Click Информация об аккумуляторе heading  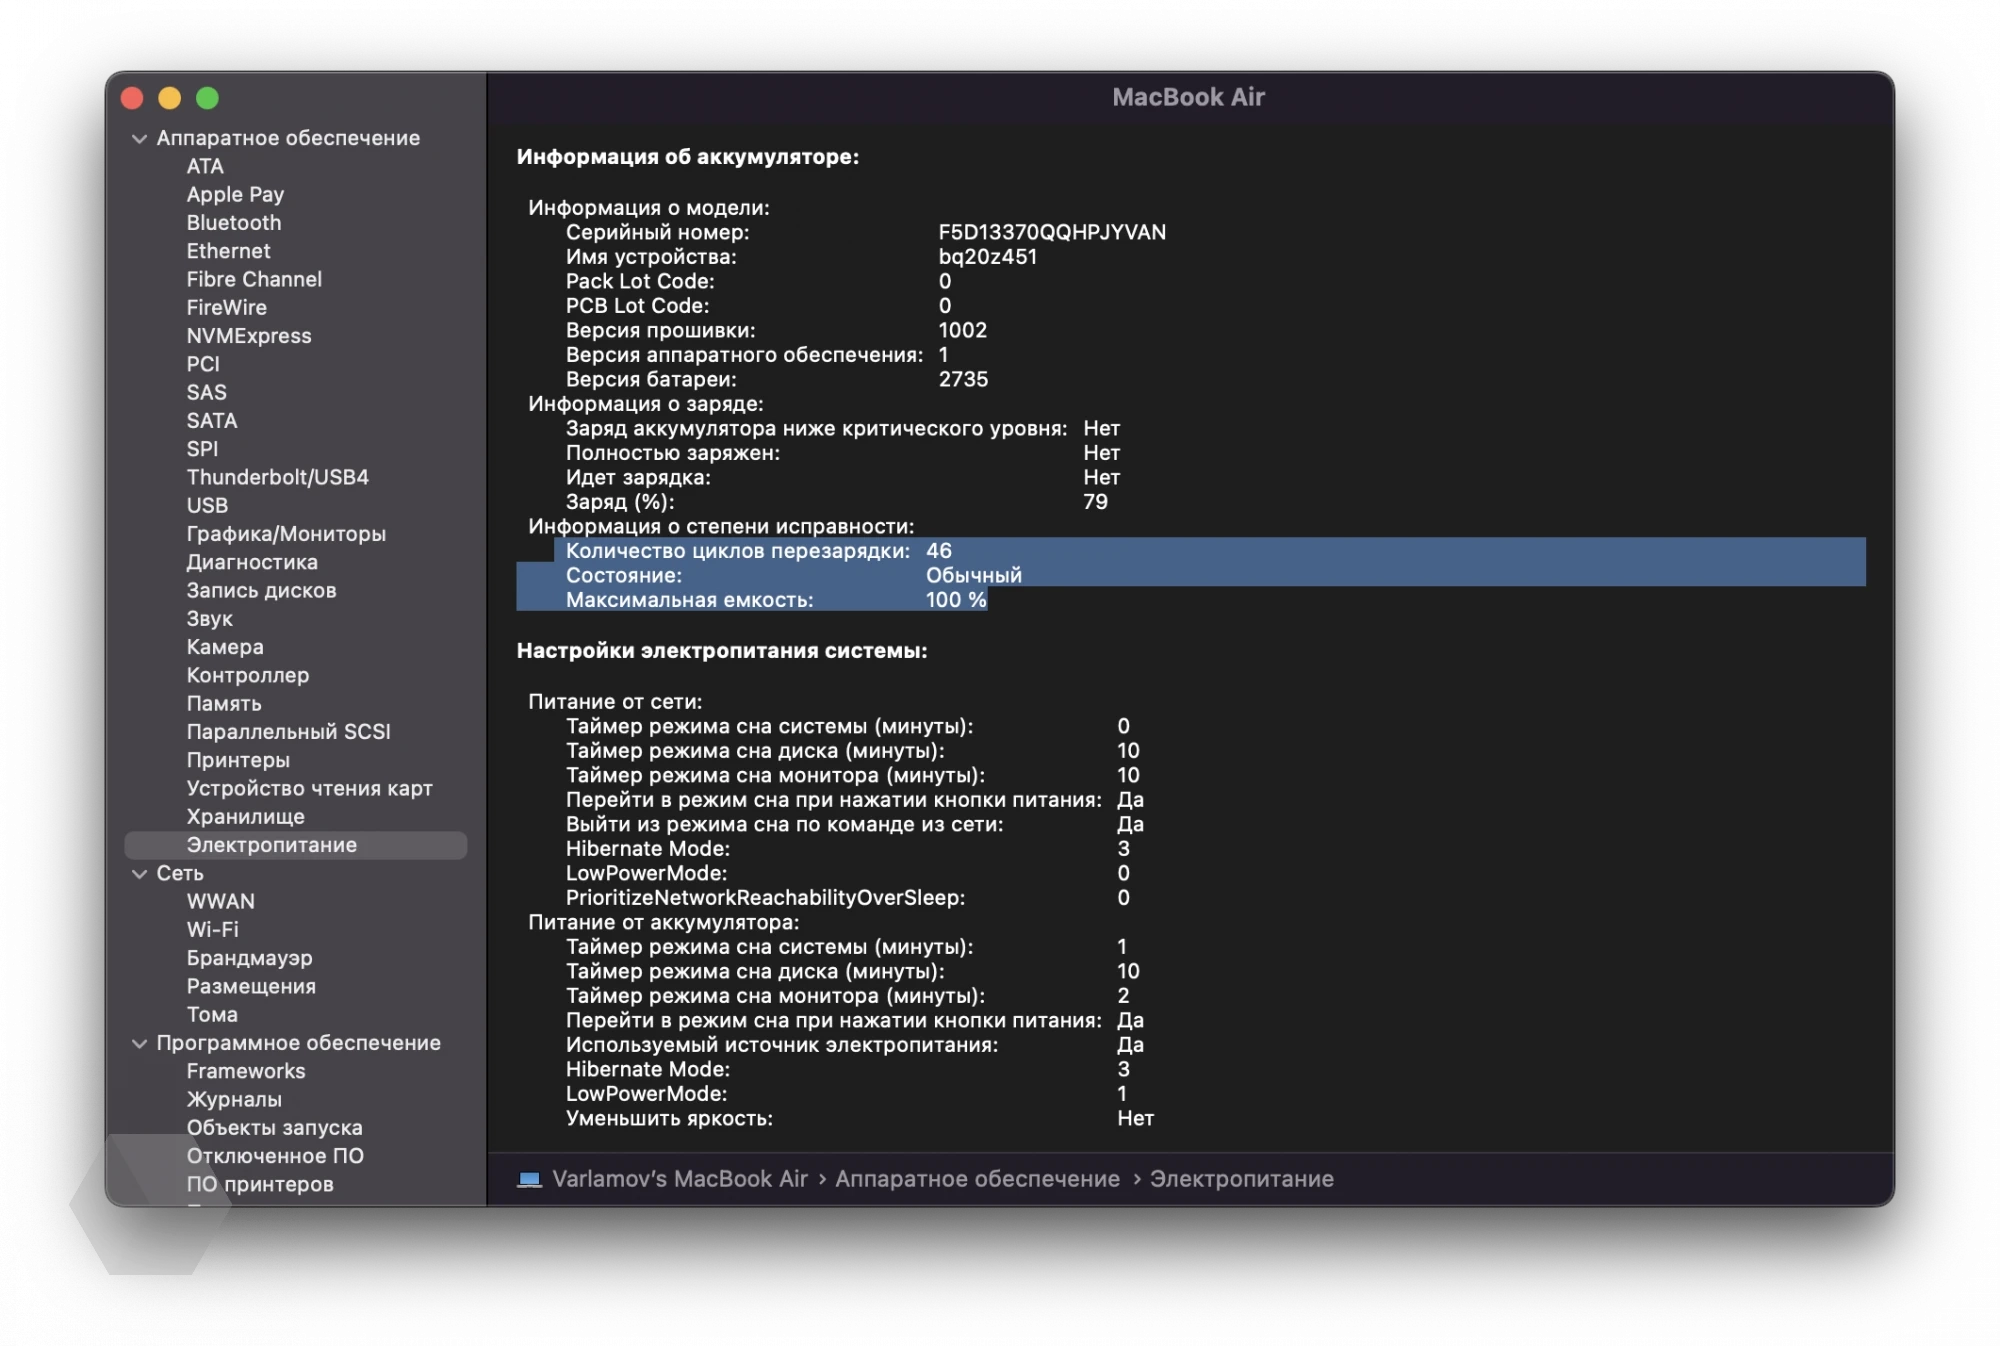click(x=688, y=157)
